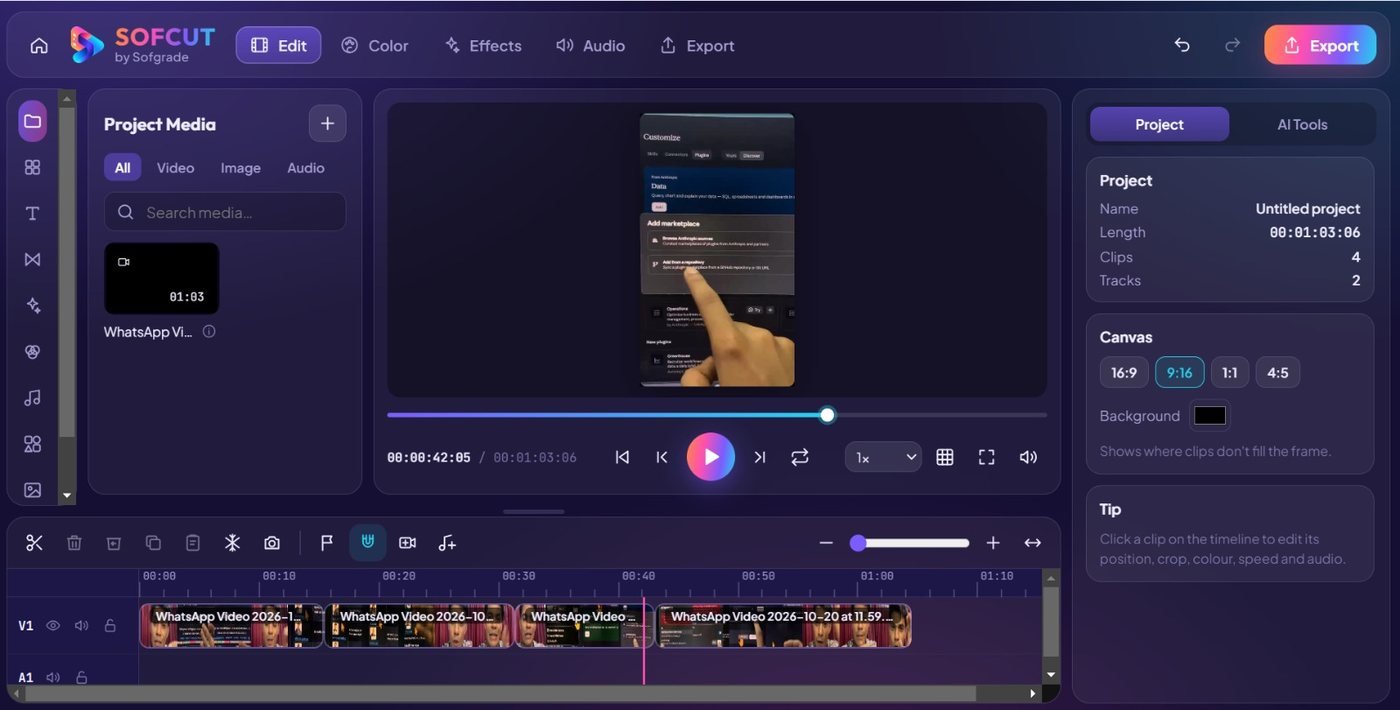Screen dimensions: 1400x710
Task: Select 4:5 canvas ratio
Action: (x=1277, y=372)
